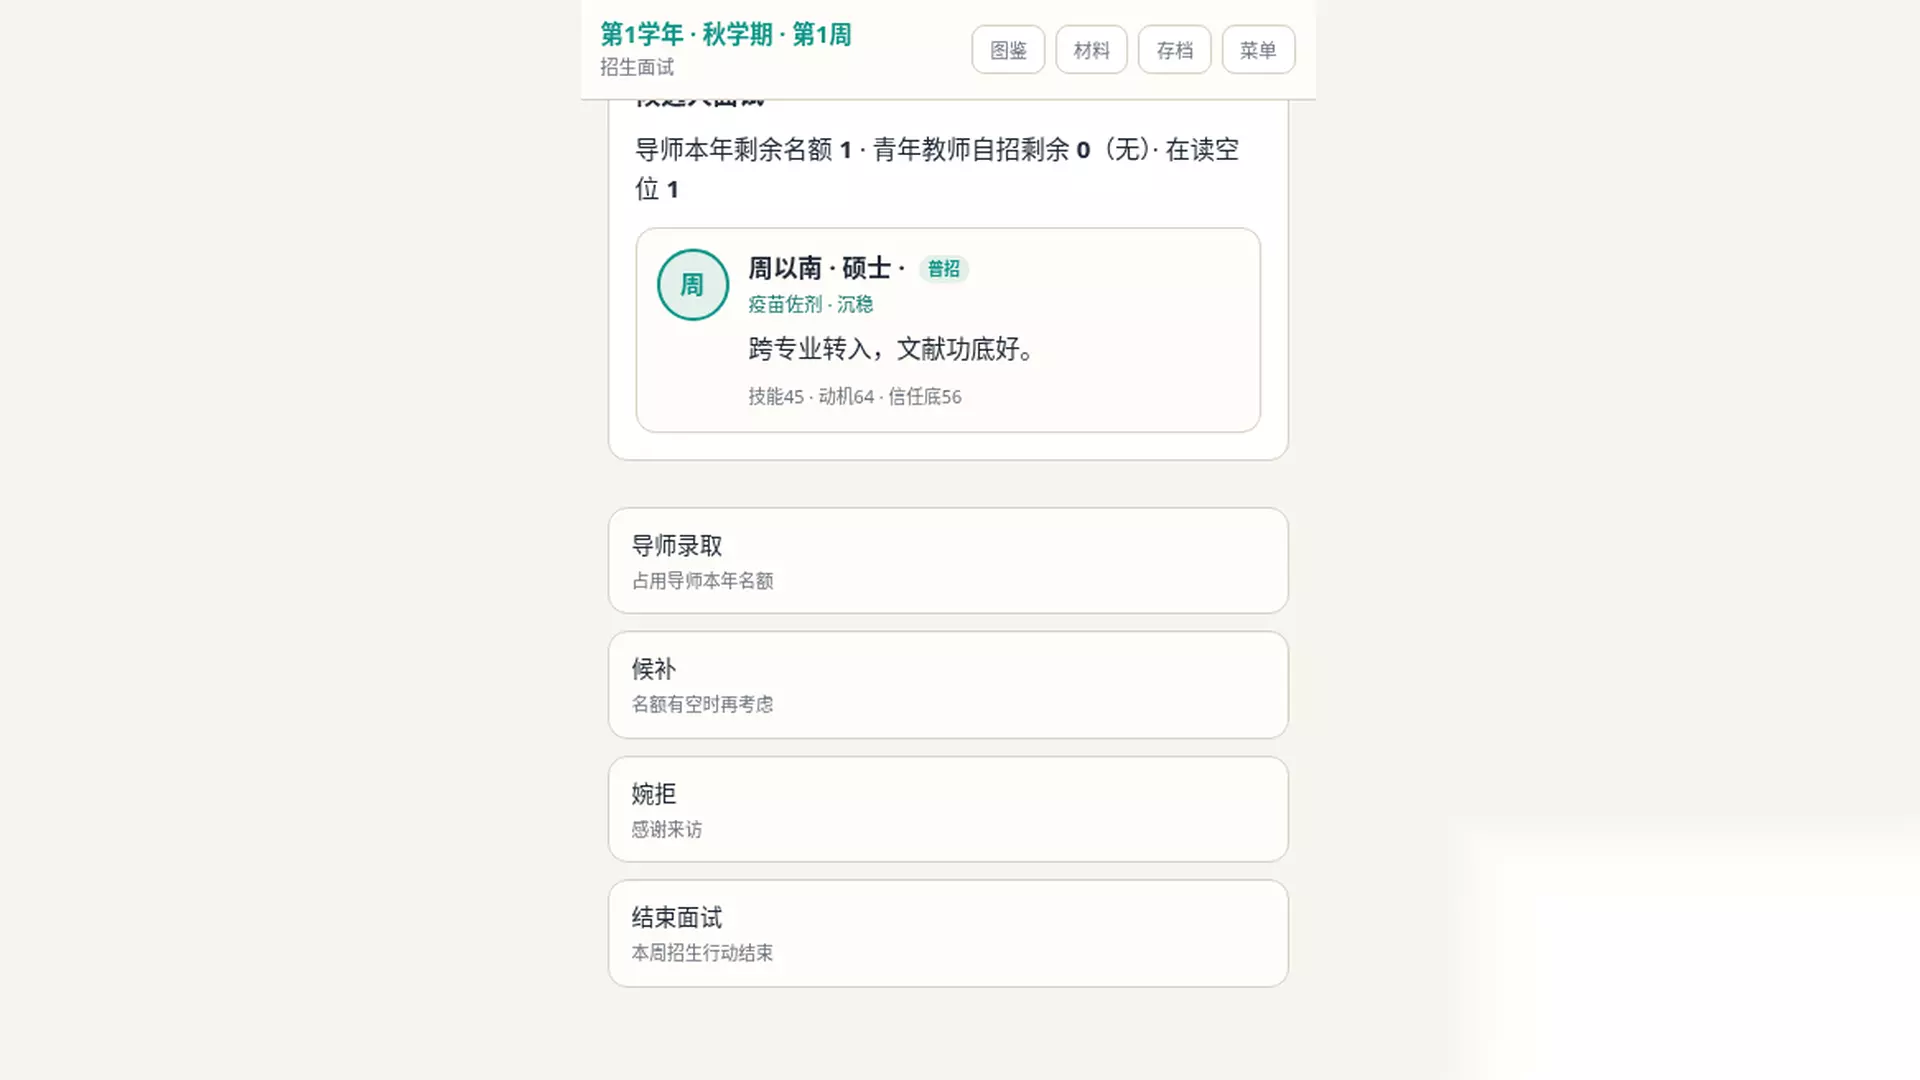This screenshot has height=1080, width=1920.
Task: Click the 第1学年 · 秋学期 · 第1周 header
Action: coord(726,35)
